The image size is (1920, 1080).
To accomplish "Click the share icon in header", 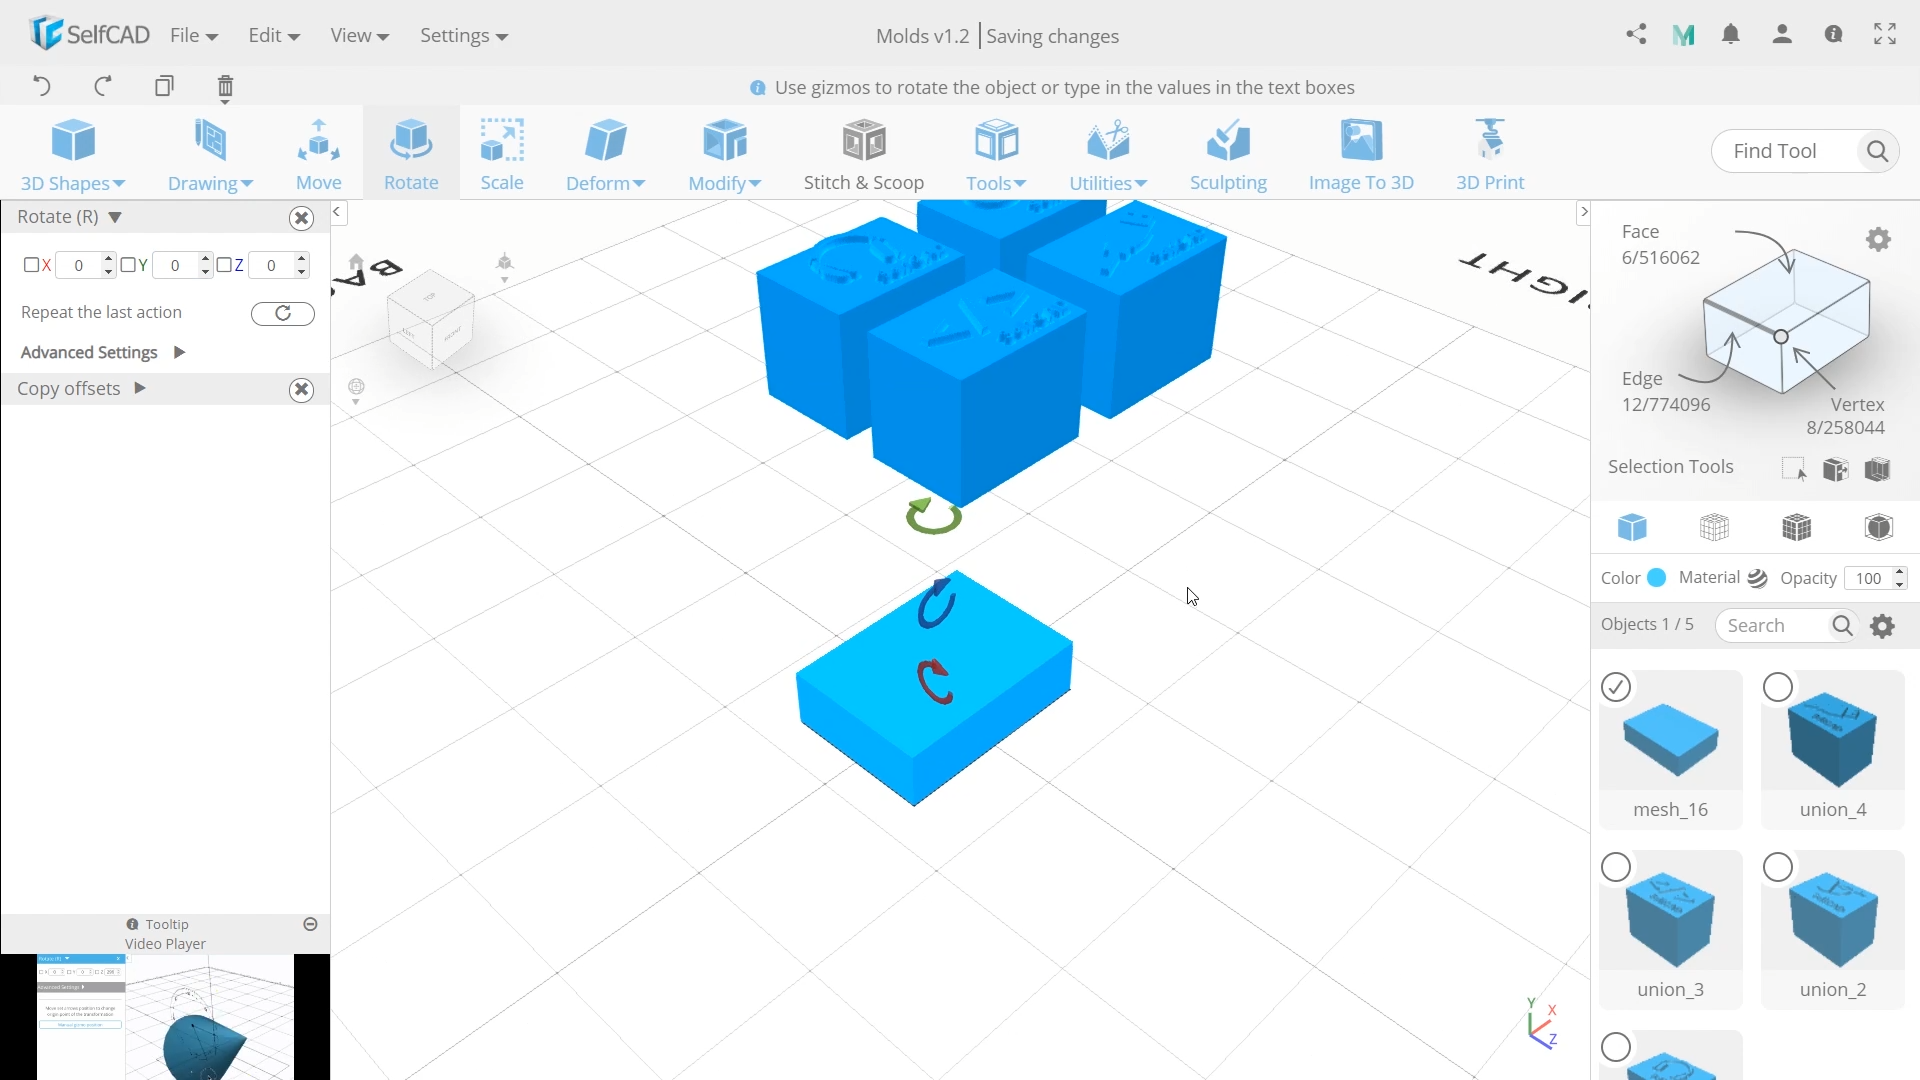I will (1636, 35).
